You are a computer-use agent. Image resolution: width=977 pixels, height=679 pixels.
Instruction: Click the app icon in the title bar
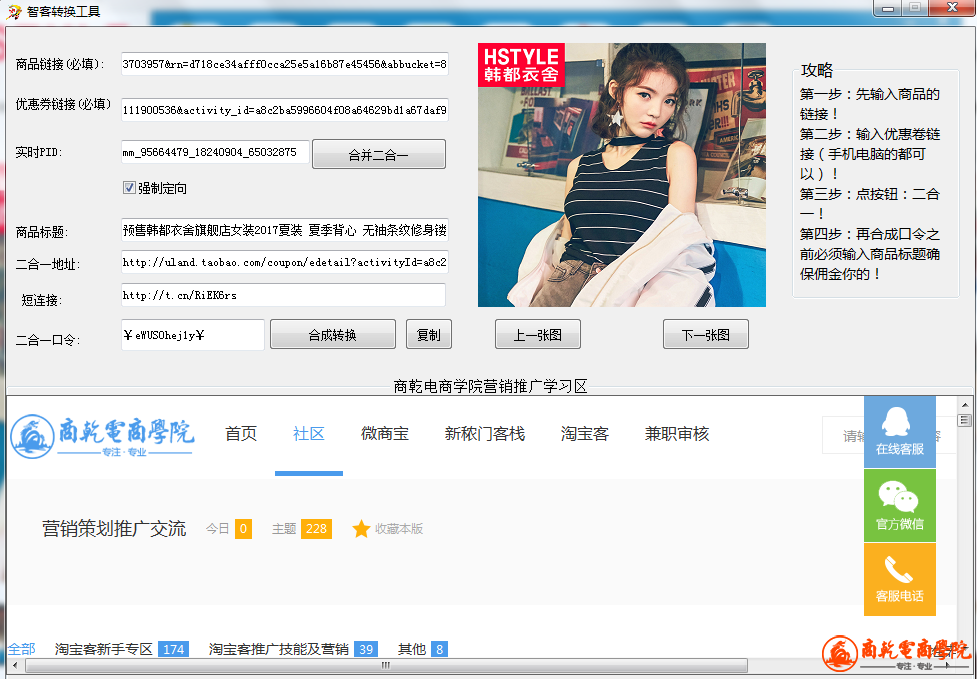(14, 9)
